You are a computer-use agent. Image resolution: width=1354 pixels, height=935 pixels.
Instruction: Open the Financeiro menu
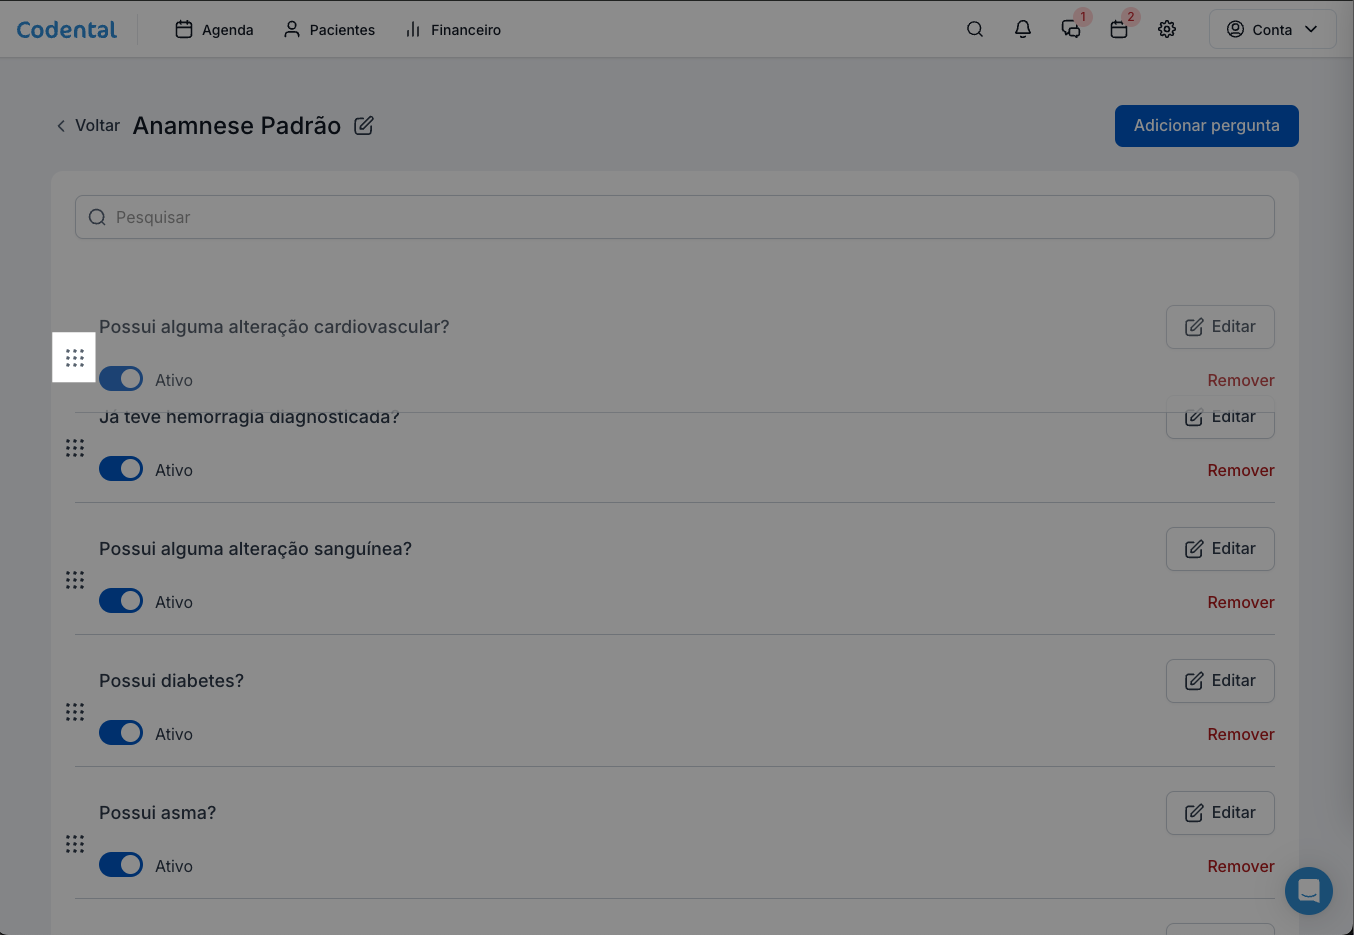[x=453, y=30]
